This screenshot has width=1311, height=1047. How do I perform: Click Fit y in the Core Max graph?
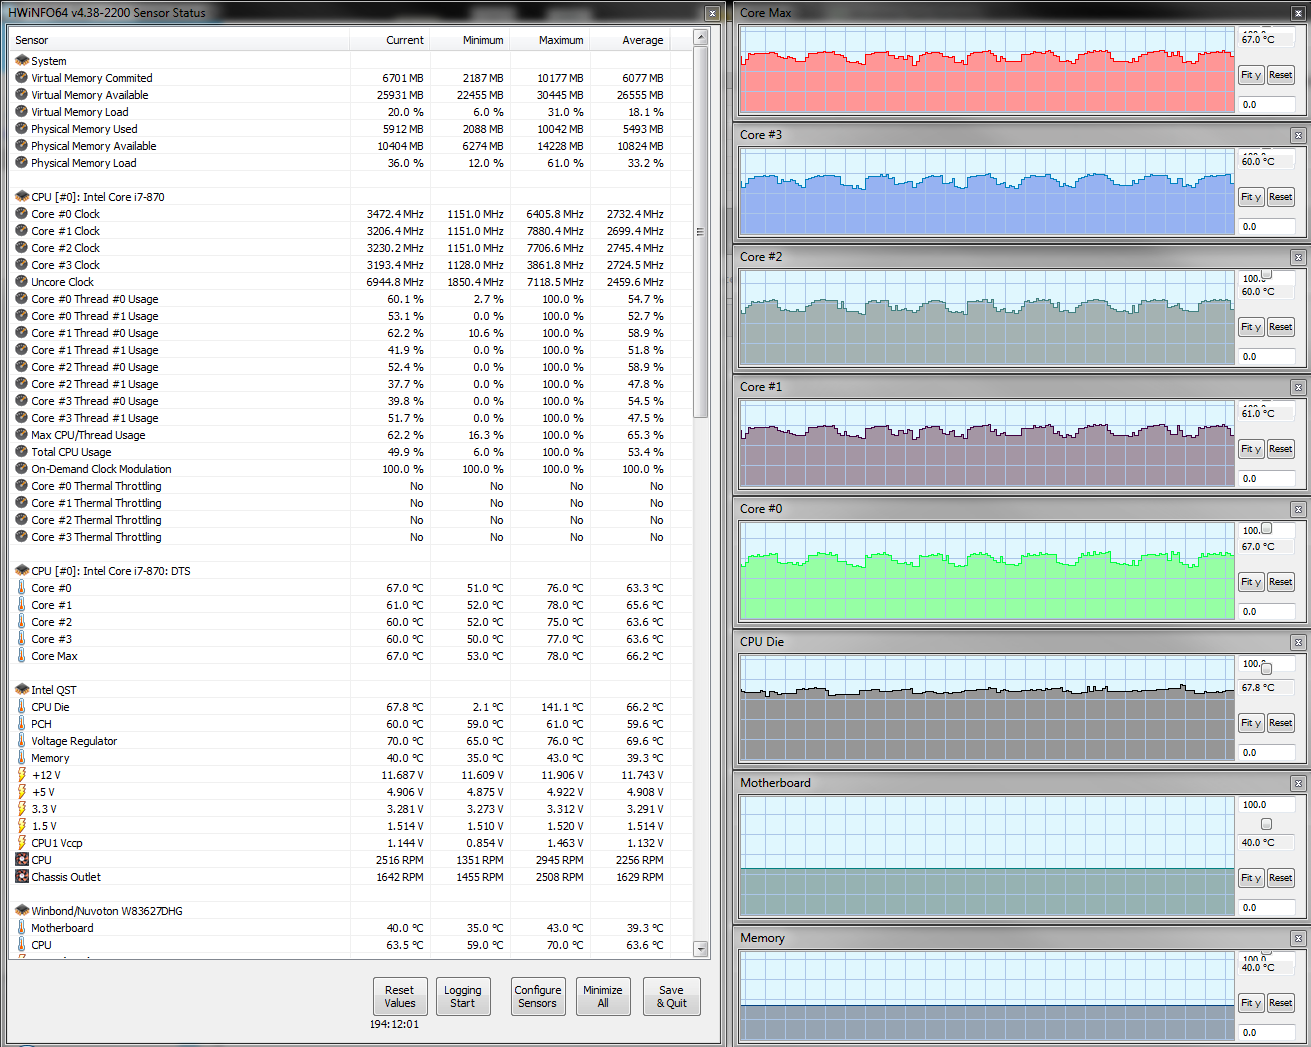pos(1251,75)
